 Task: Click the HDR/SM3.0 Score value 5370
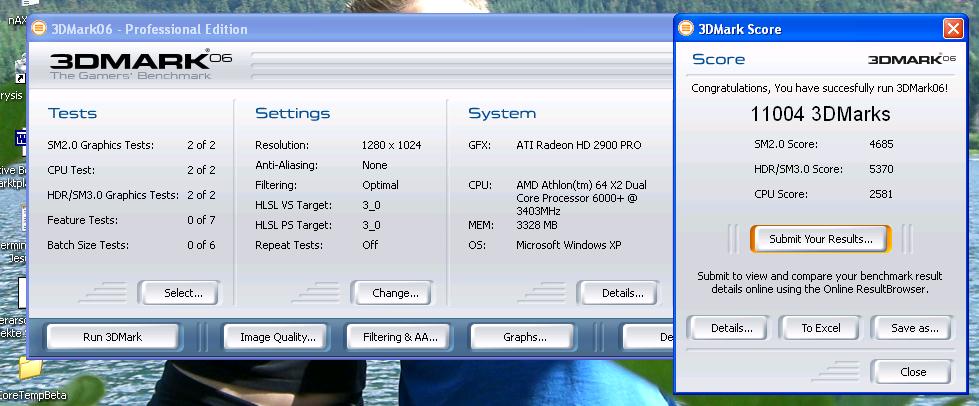(x=881, y=169)
